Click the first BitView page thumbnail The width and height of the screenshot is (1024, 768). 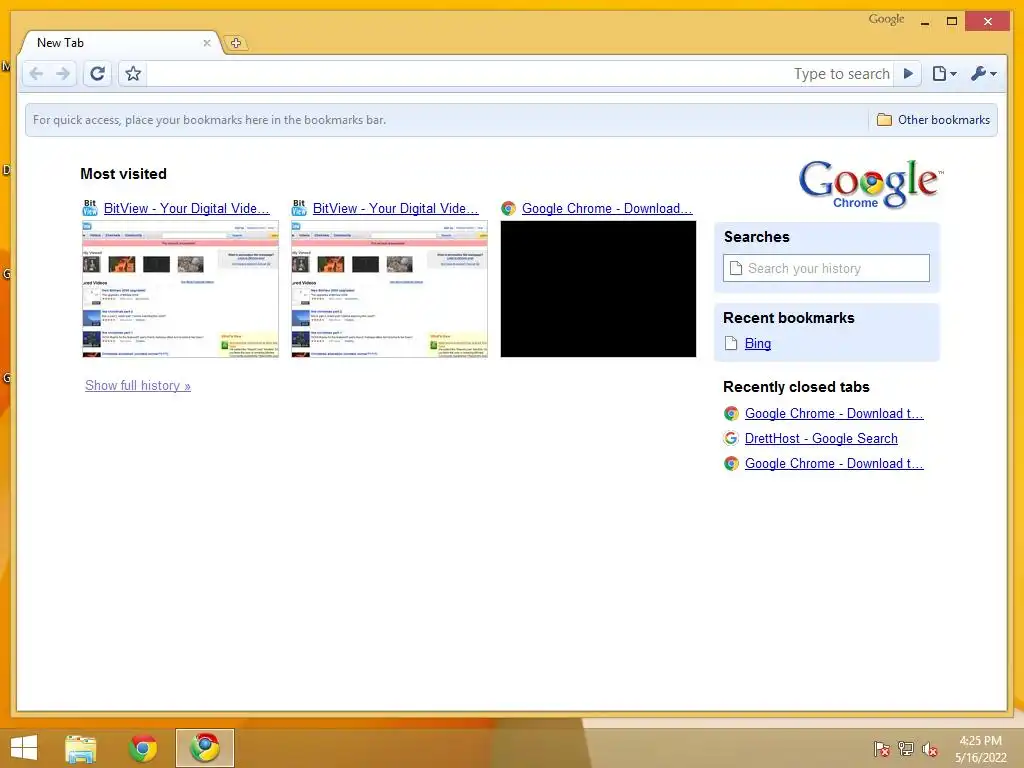[x=180, y=289]
